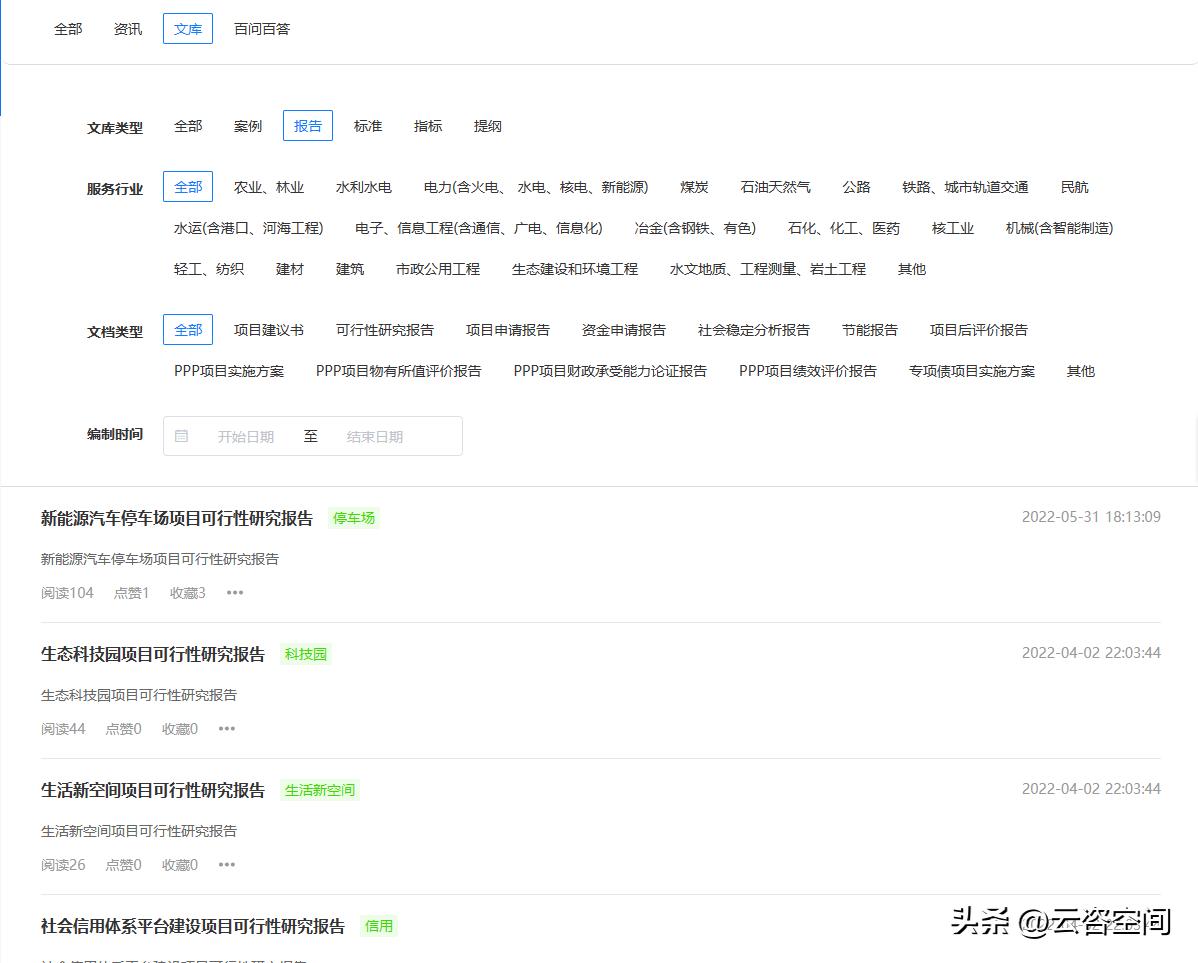The height and width of the screenshot is (963, 1198).
Task: Select 案例 under 文库类型
Action: coord(247,125)
